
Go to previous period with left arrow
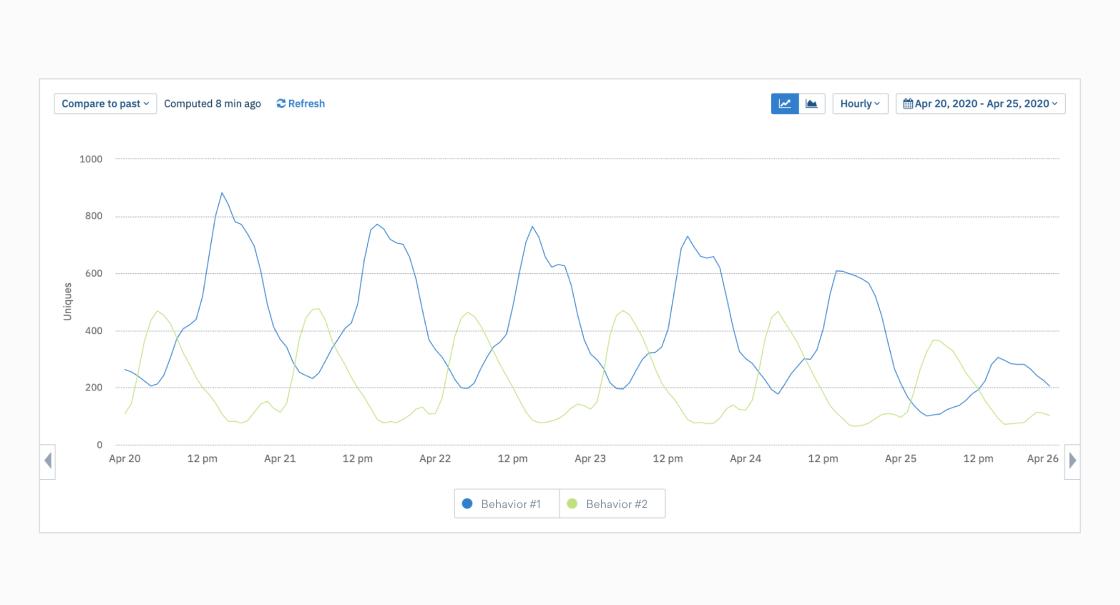tap(48, 461)
